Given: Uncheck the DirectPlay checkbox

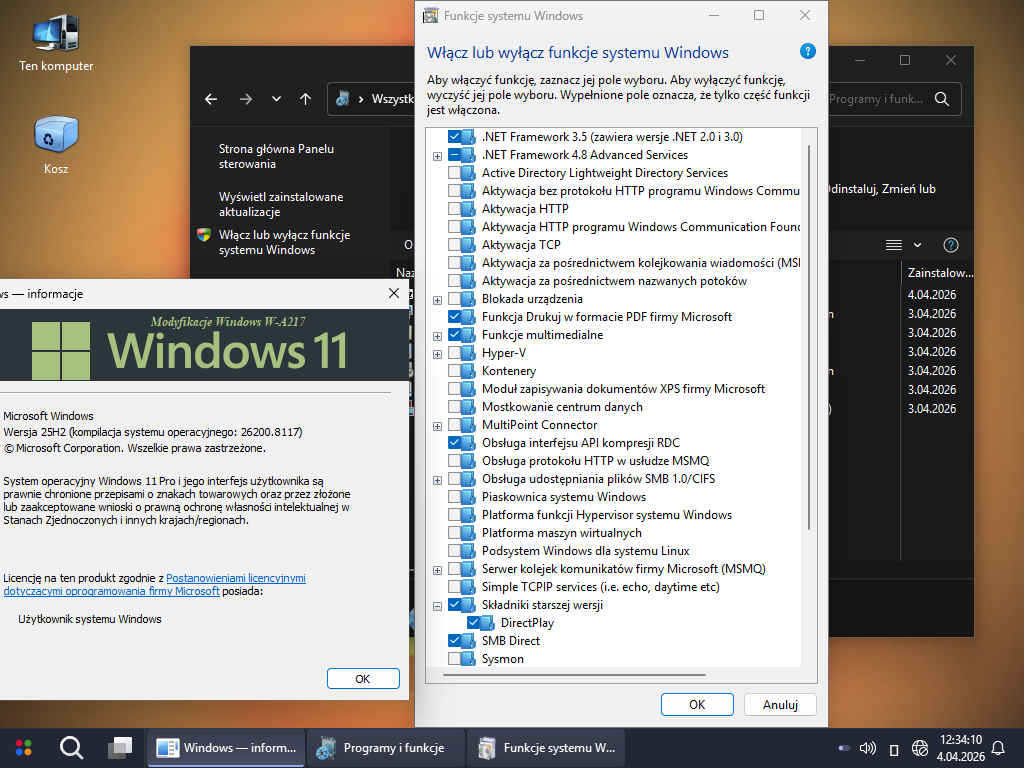Looking at the screenshot, I should pyautogui.click(x=474, y=623).
